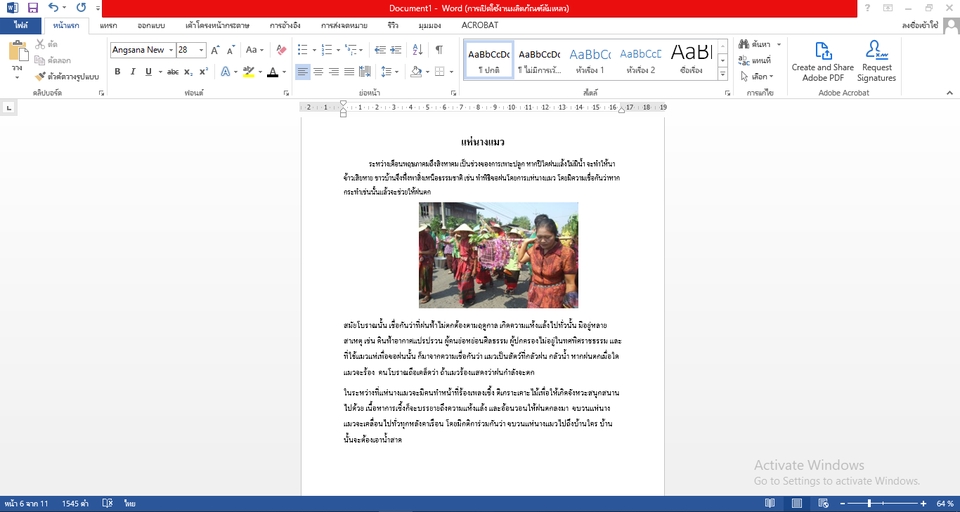Switch to Read Mode view in status bar
The image size is (960, 512).
pyautogui.click(x=770, y=503)
